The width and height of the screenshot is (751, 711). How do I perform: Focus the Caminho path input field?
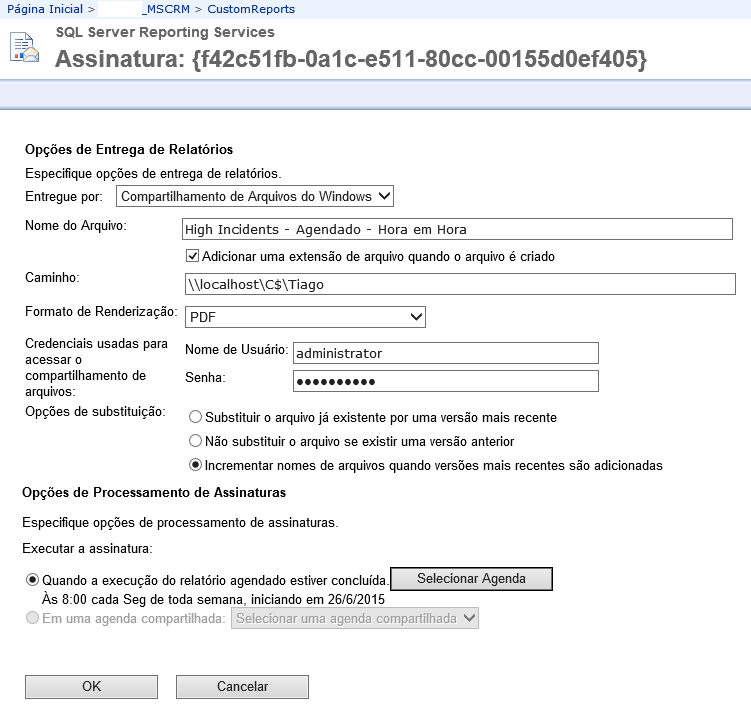coord(458,284)
